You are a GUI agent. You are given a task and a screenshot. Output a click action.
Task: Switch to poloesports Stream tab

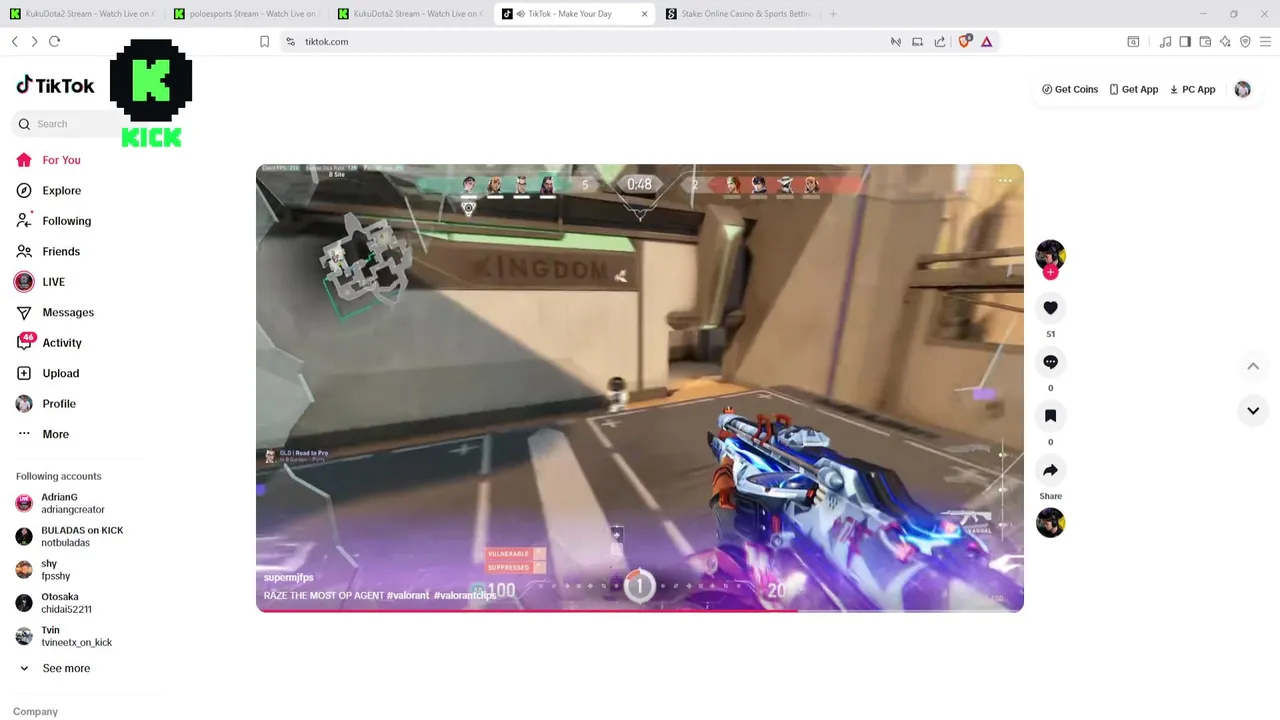coord(248,14)
